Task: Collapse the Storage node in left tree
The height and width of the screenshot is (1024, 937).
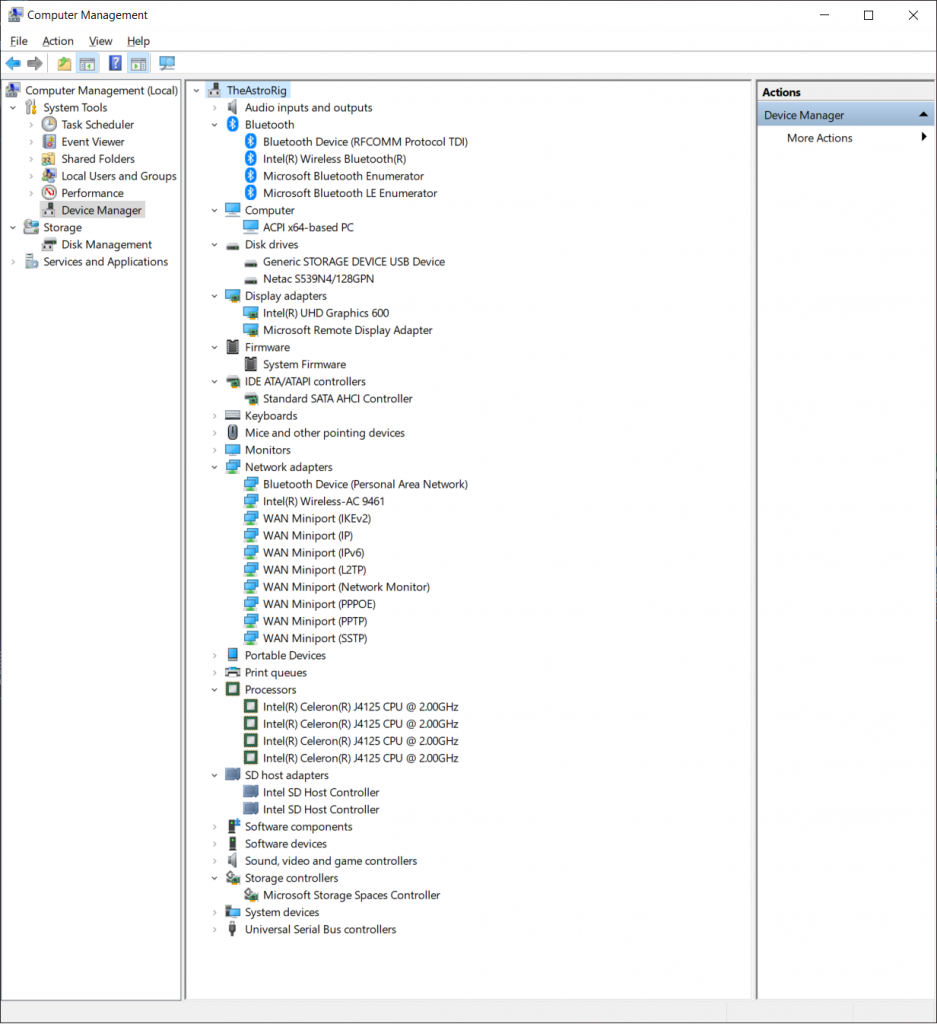Action: point(13,227)
